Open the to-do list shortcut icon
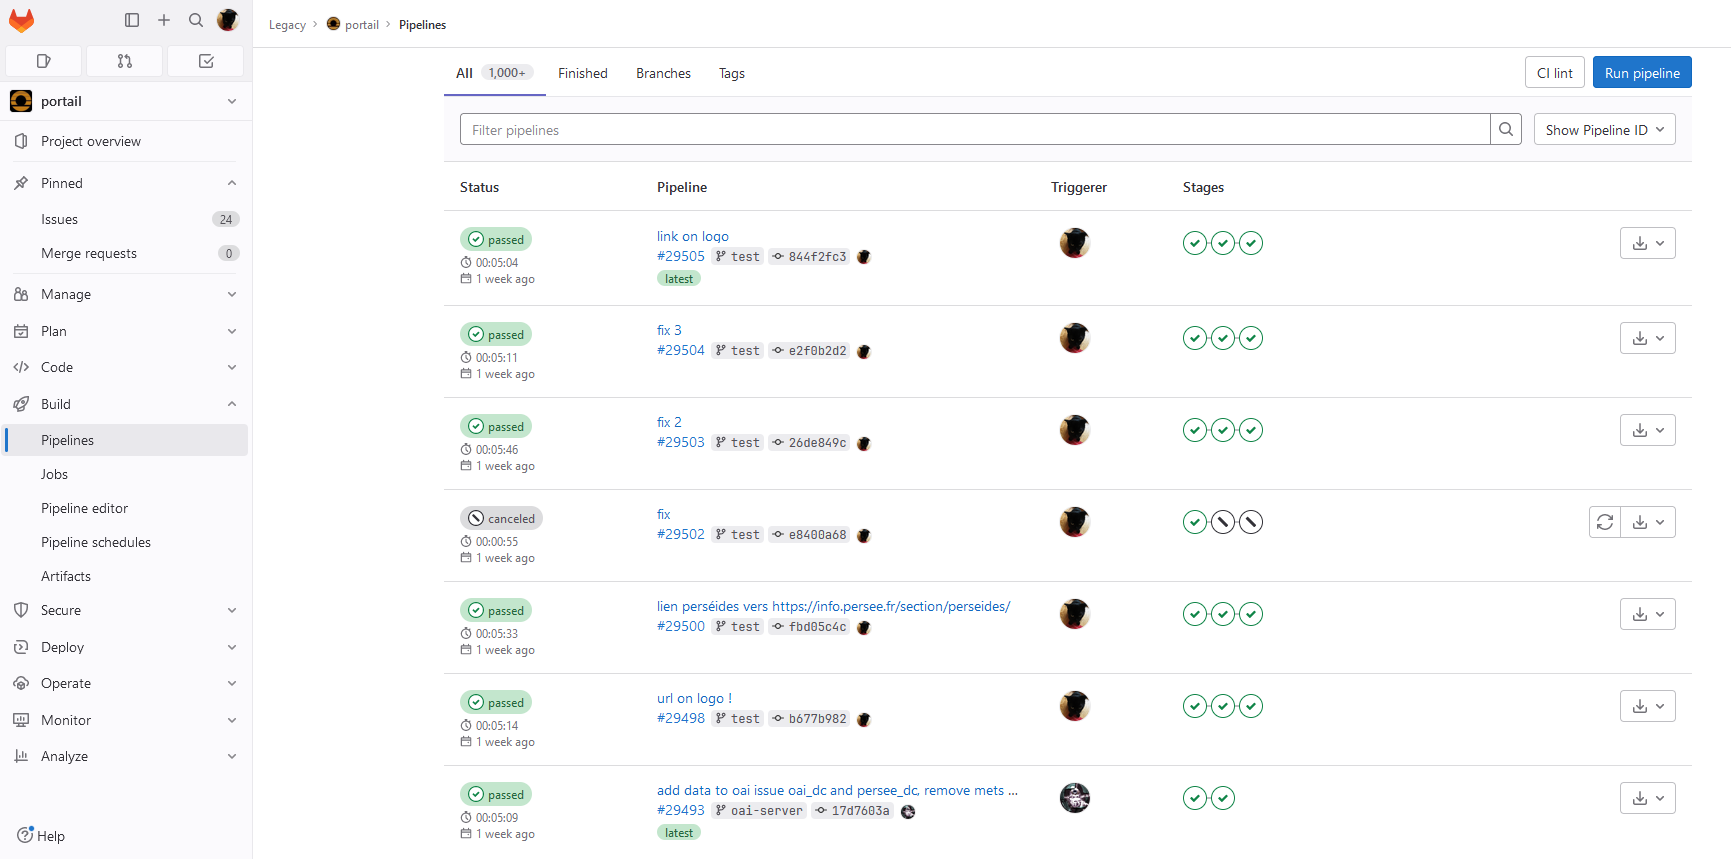The image size is (1731, 859). [x=206, y=61]
